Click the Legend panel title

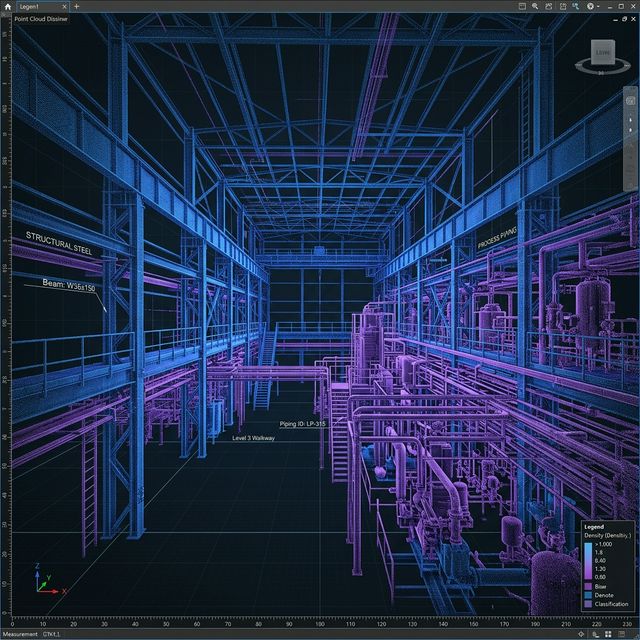click(x=594, y=527)
